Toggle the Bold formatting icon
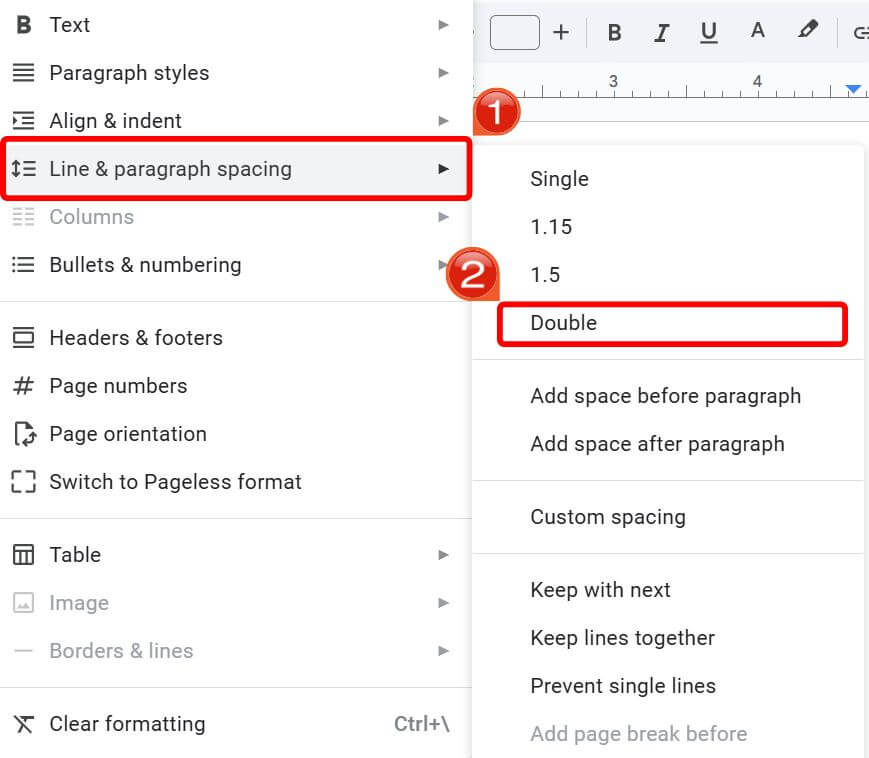This screenshot has height=758, width=869. click(x=614, y=32)
